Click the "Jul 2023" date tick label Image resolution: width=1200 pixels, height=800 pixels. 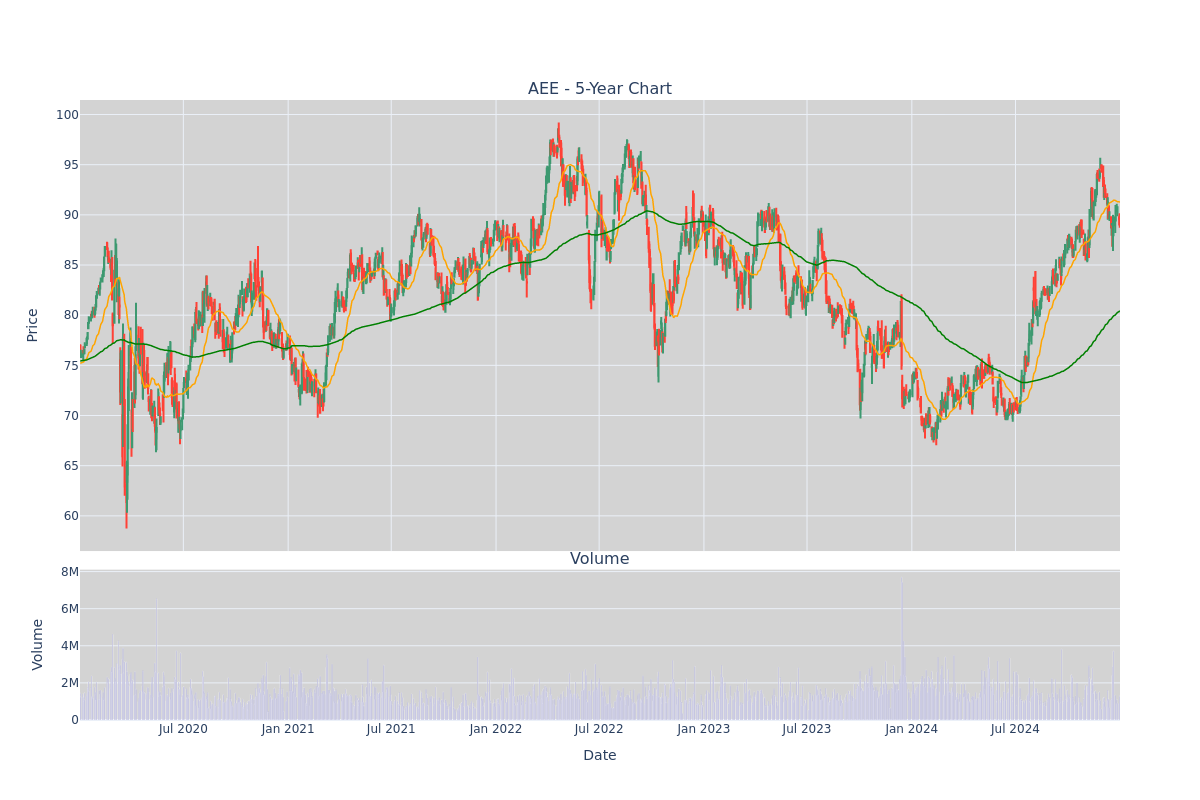[x=807, y=729]
